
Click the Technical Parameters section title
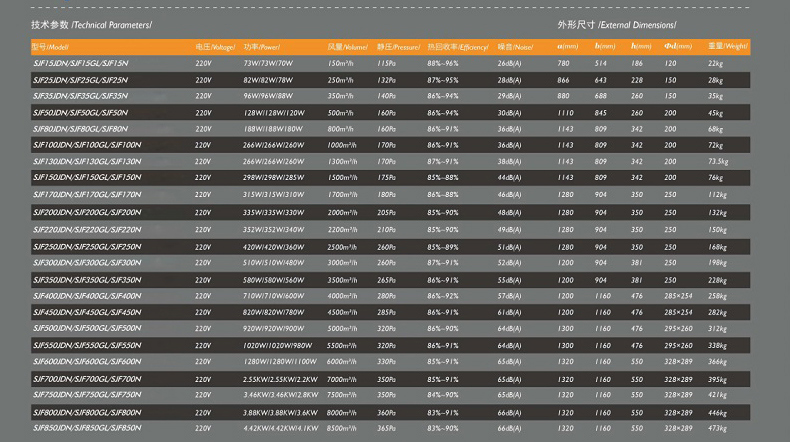91,23
